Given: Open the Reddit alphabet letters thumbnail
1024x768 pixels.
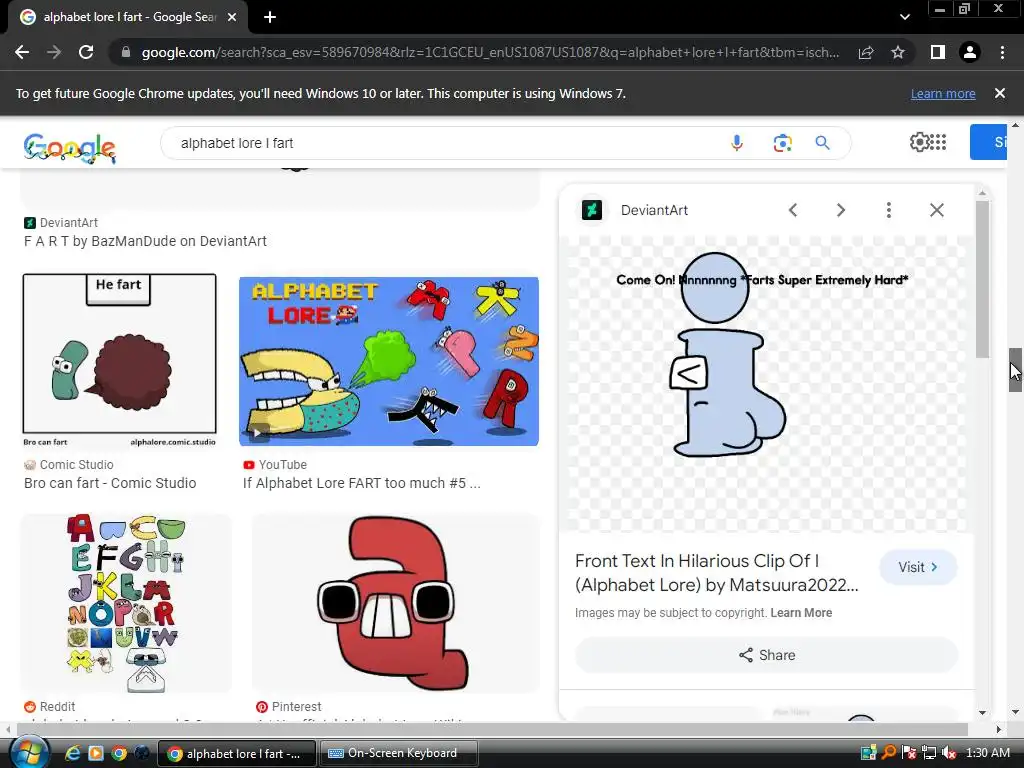Looking at the screenshot, I should click(126, 603).
